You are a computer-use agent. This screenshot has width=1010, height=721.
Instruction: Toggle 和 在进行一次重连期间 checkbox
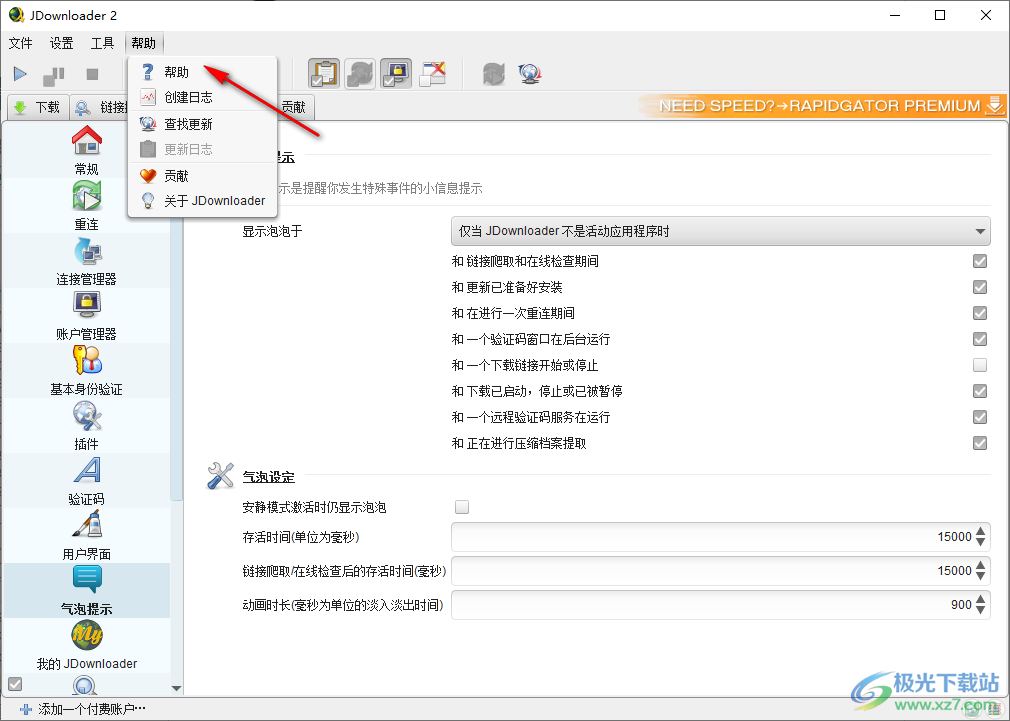point(980,313)
